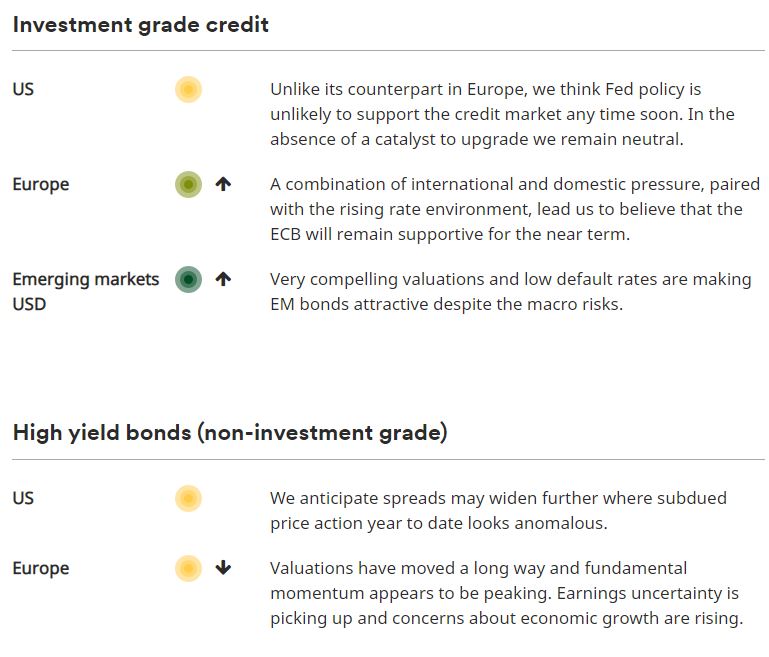Click the yellow rating circle for Europe high yield

click(x=188, y=569)
